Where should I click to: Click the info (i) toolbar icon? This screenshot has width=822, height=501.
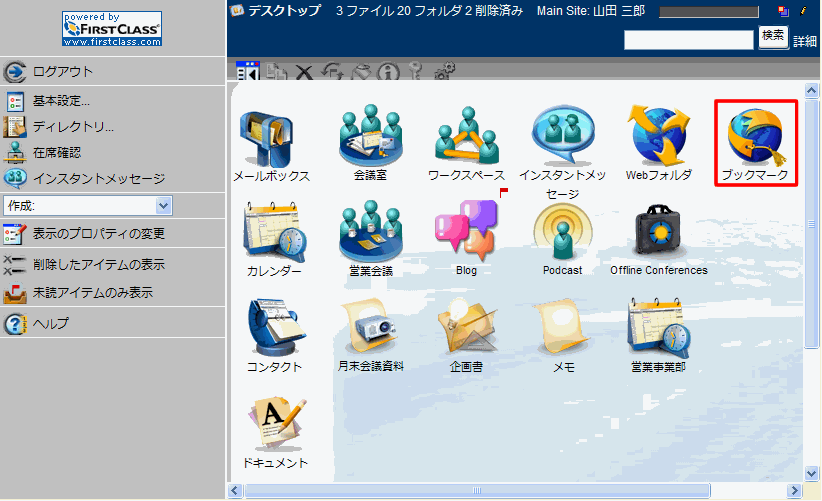point(388,72)
